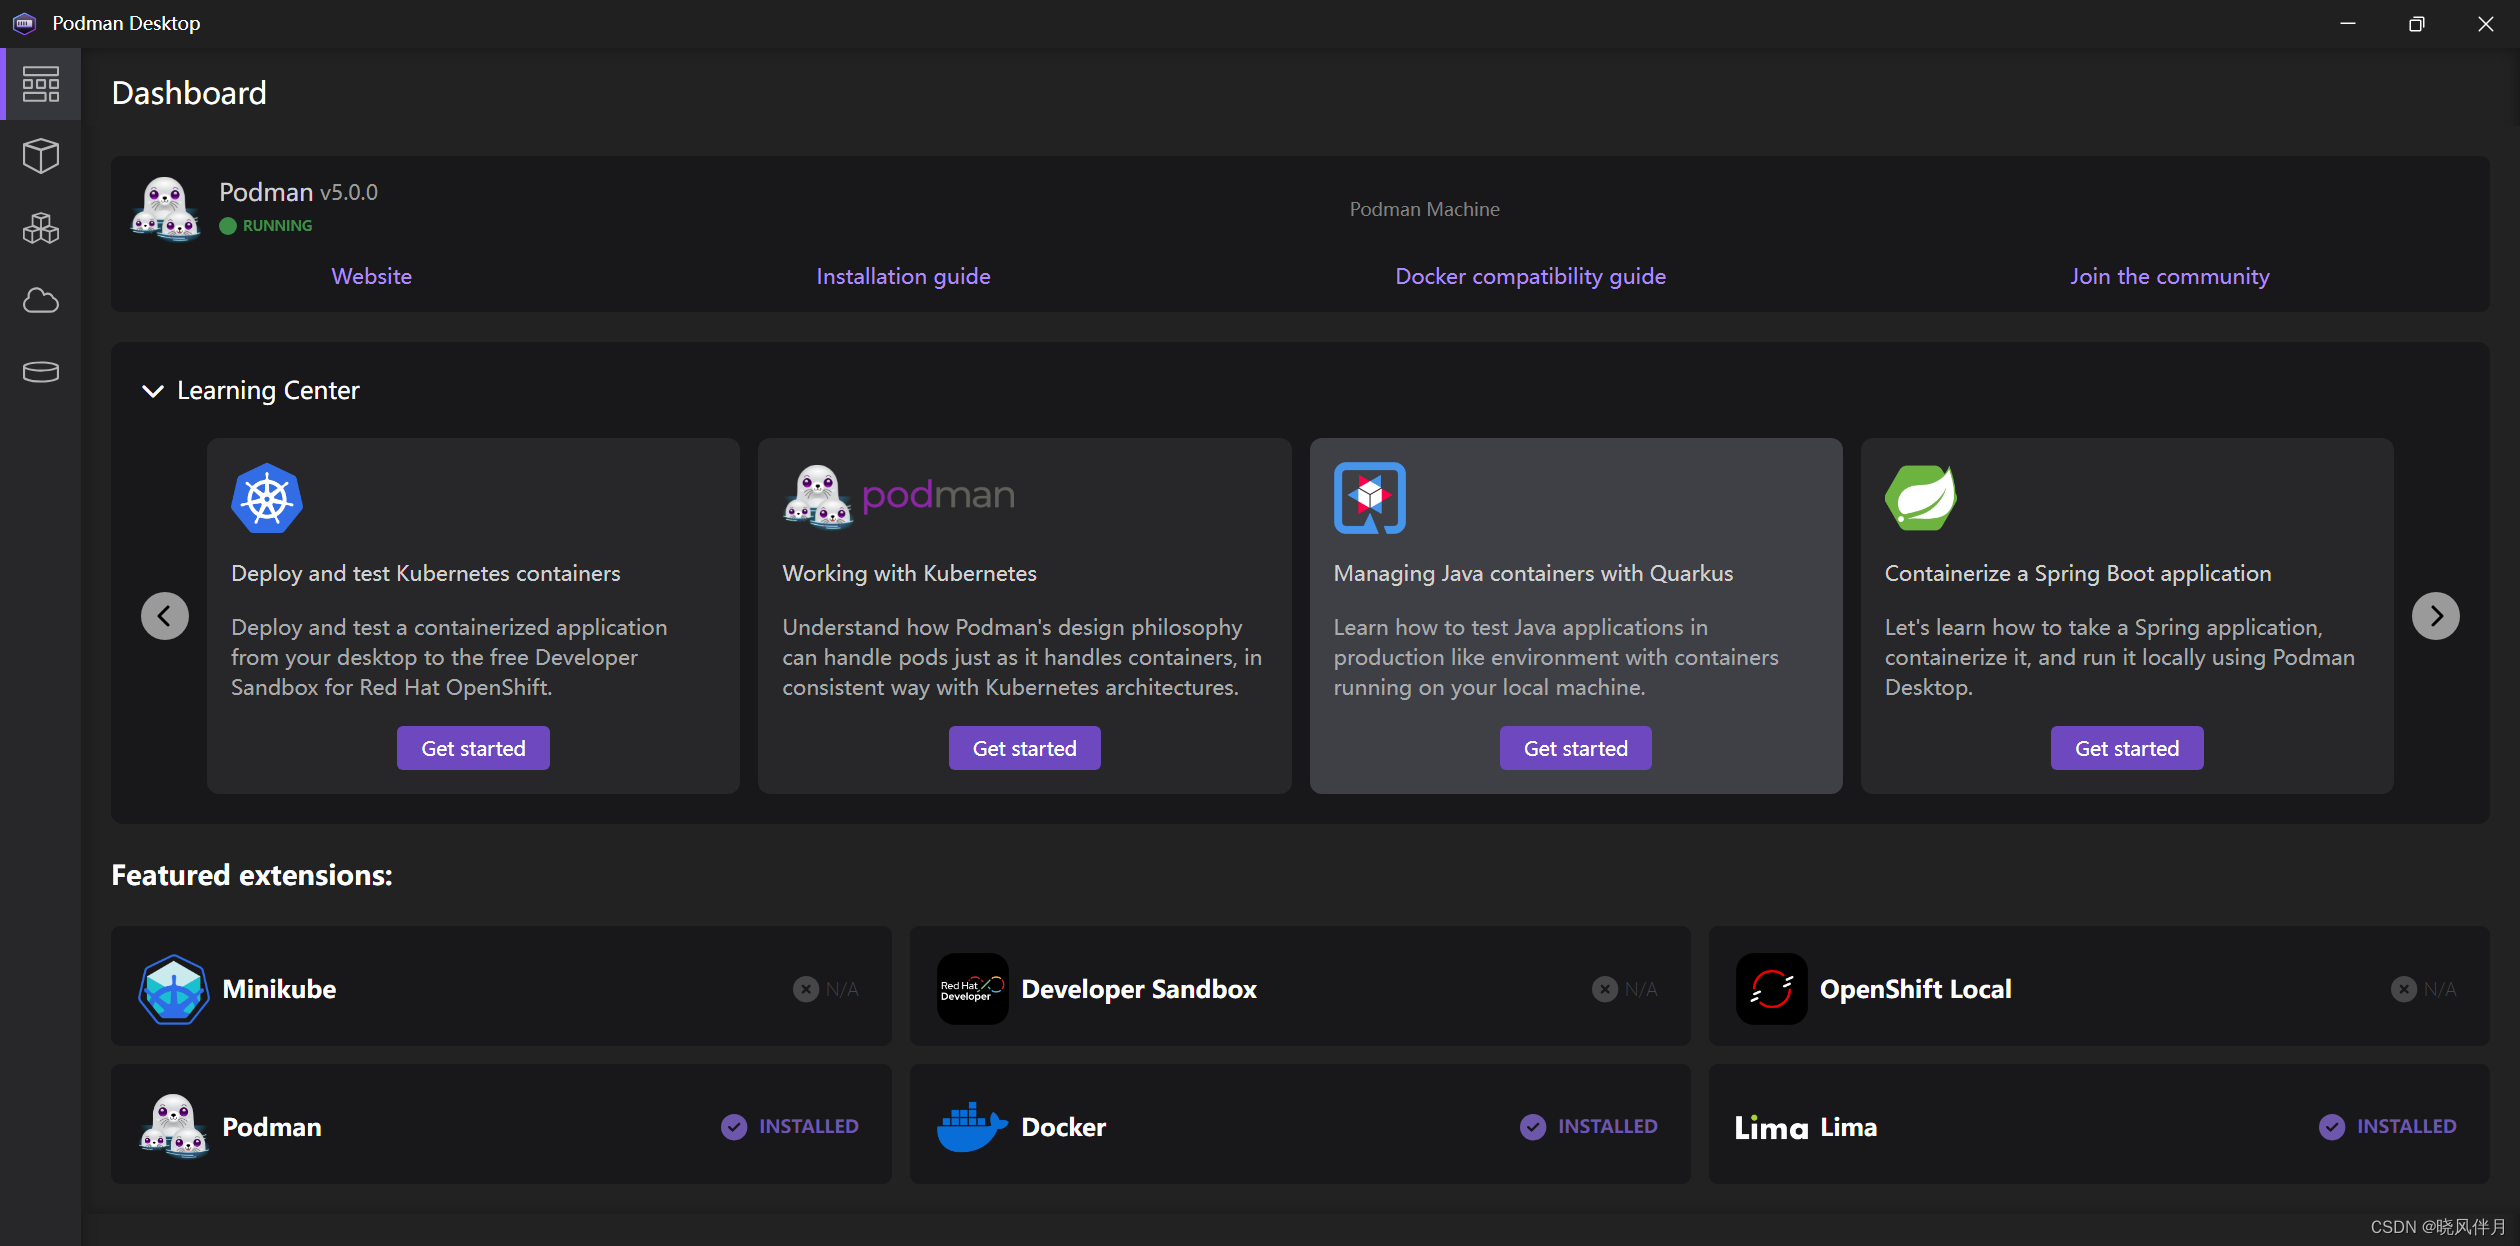Click the Spring leaf icon in Spring Boot card
Image resolution: width=2520 pixels, height=1246 pixels.
click(x=1921, y=498)
